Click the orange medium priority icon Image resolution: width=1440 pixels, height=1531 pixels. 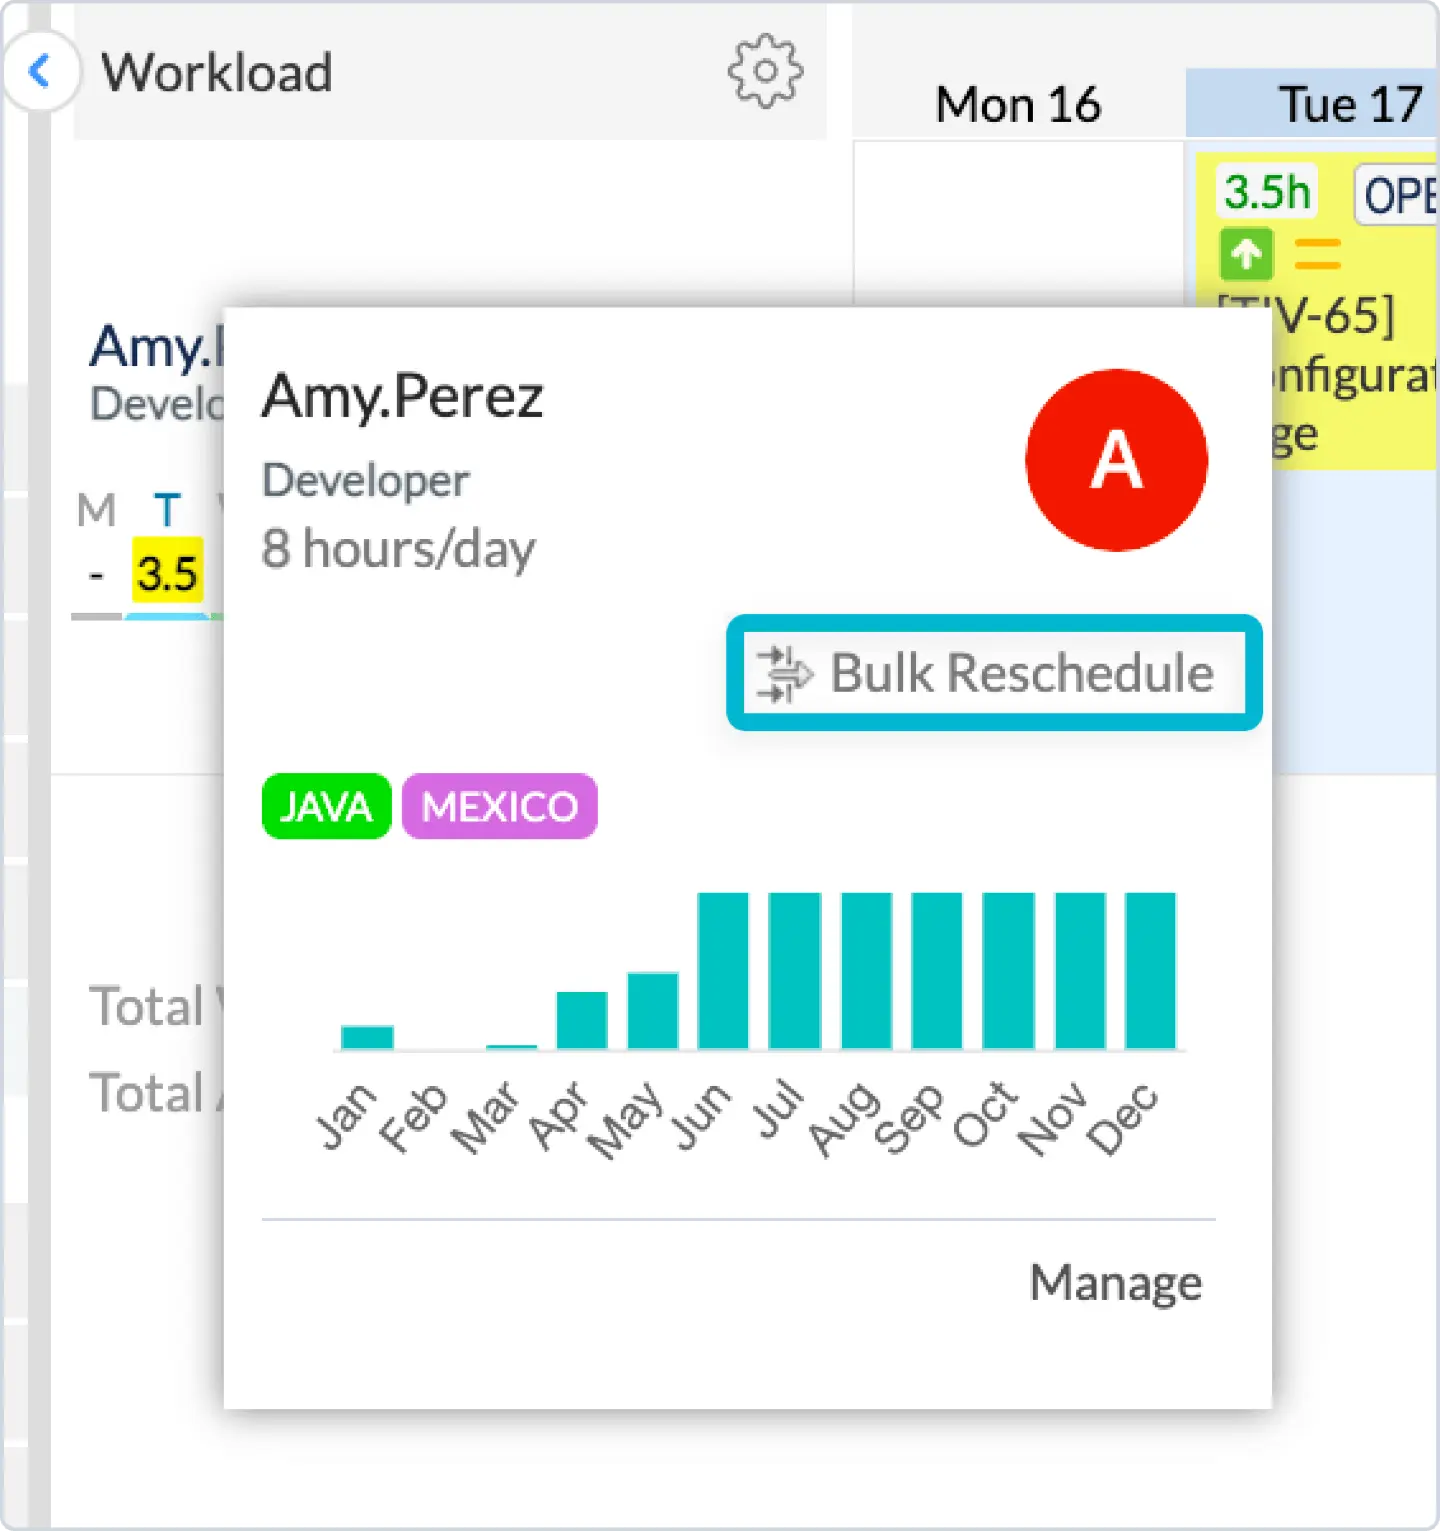click(x=1317, y=254)
